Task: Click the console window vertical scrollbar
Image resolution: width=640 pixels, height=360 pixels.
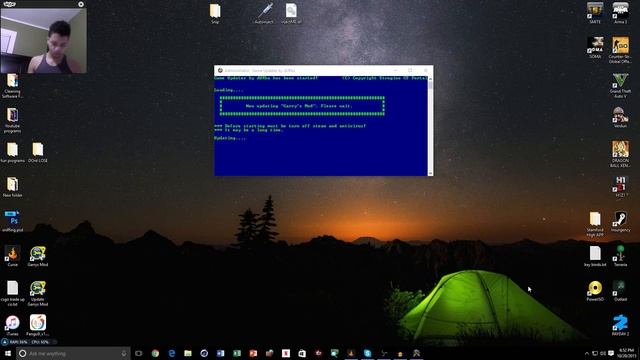Action: [x=430, y=126]
